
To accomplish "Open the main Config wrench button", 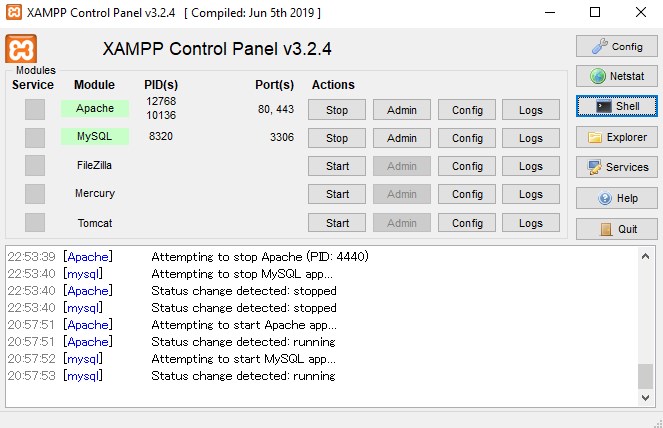I will (x=615, y=46).
